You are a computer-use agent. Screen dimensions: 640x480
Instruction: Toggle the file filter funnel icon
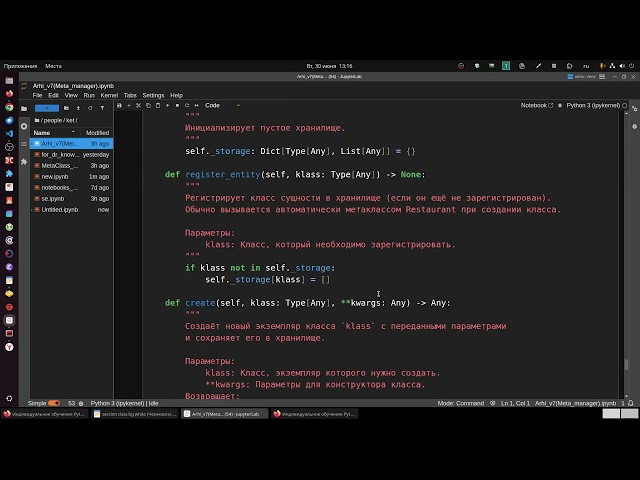tap(102, 108)
